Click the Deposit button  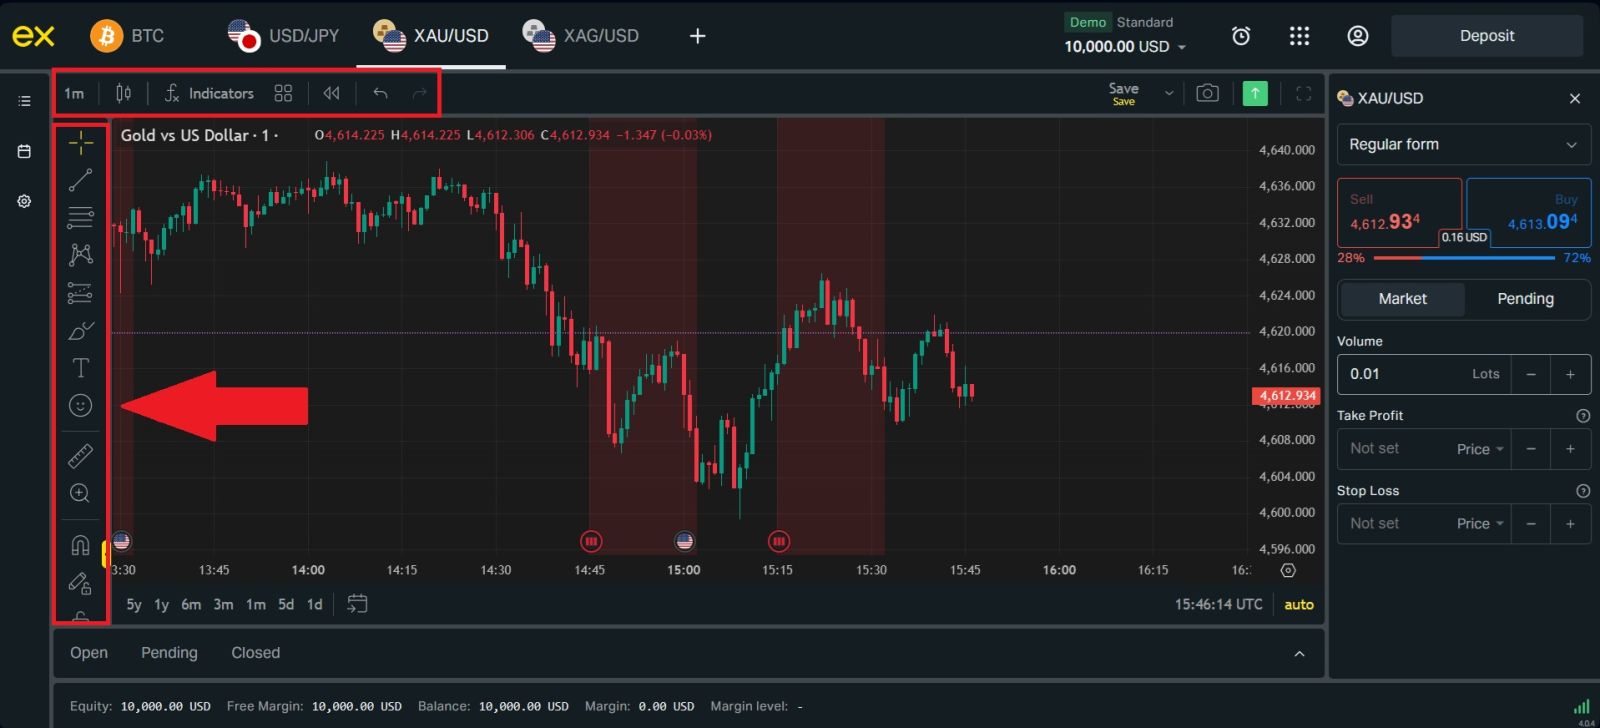click(x=1486, y=36)
